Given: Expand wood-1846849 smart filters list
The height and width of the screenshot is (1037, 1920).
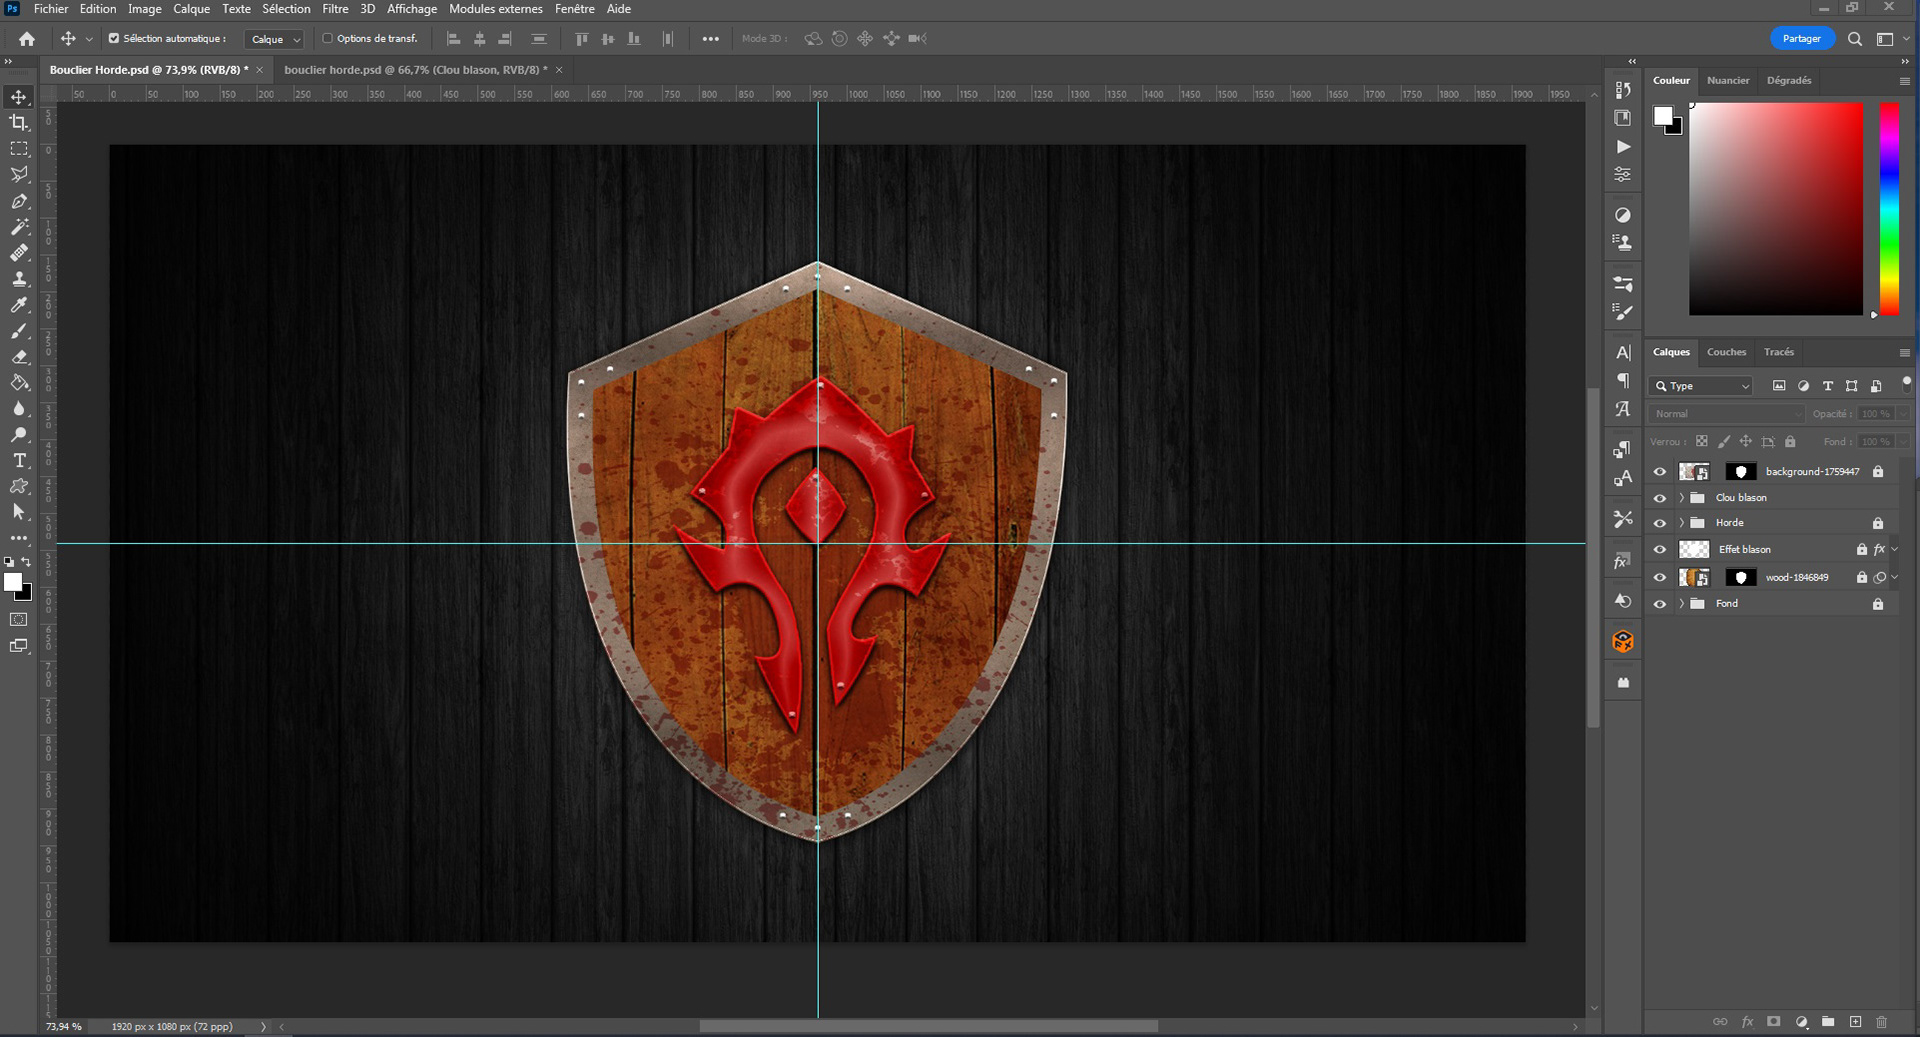Looking at the screenshot, I should coord(1894,578).
